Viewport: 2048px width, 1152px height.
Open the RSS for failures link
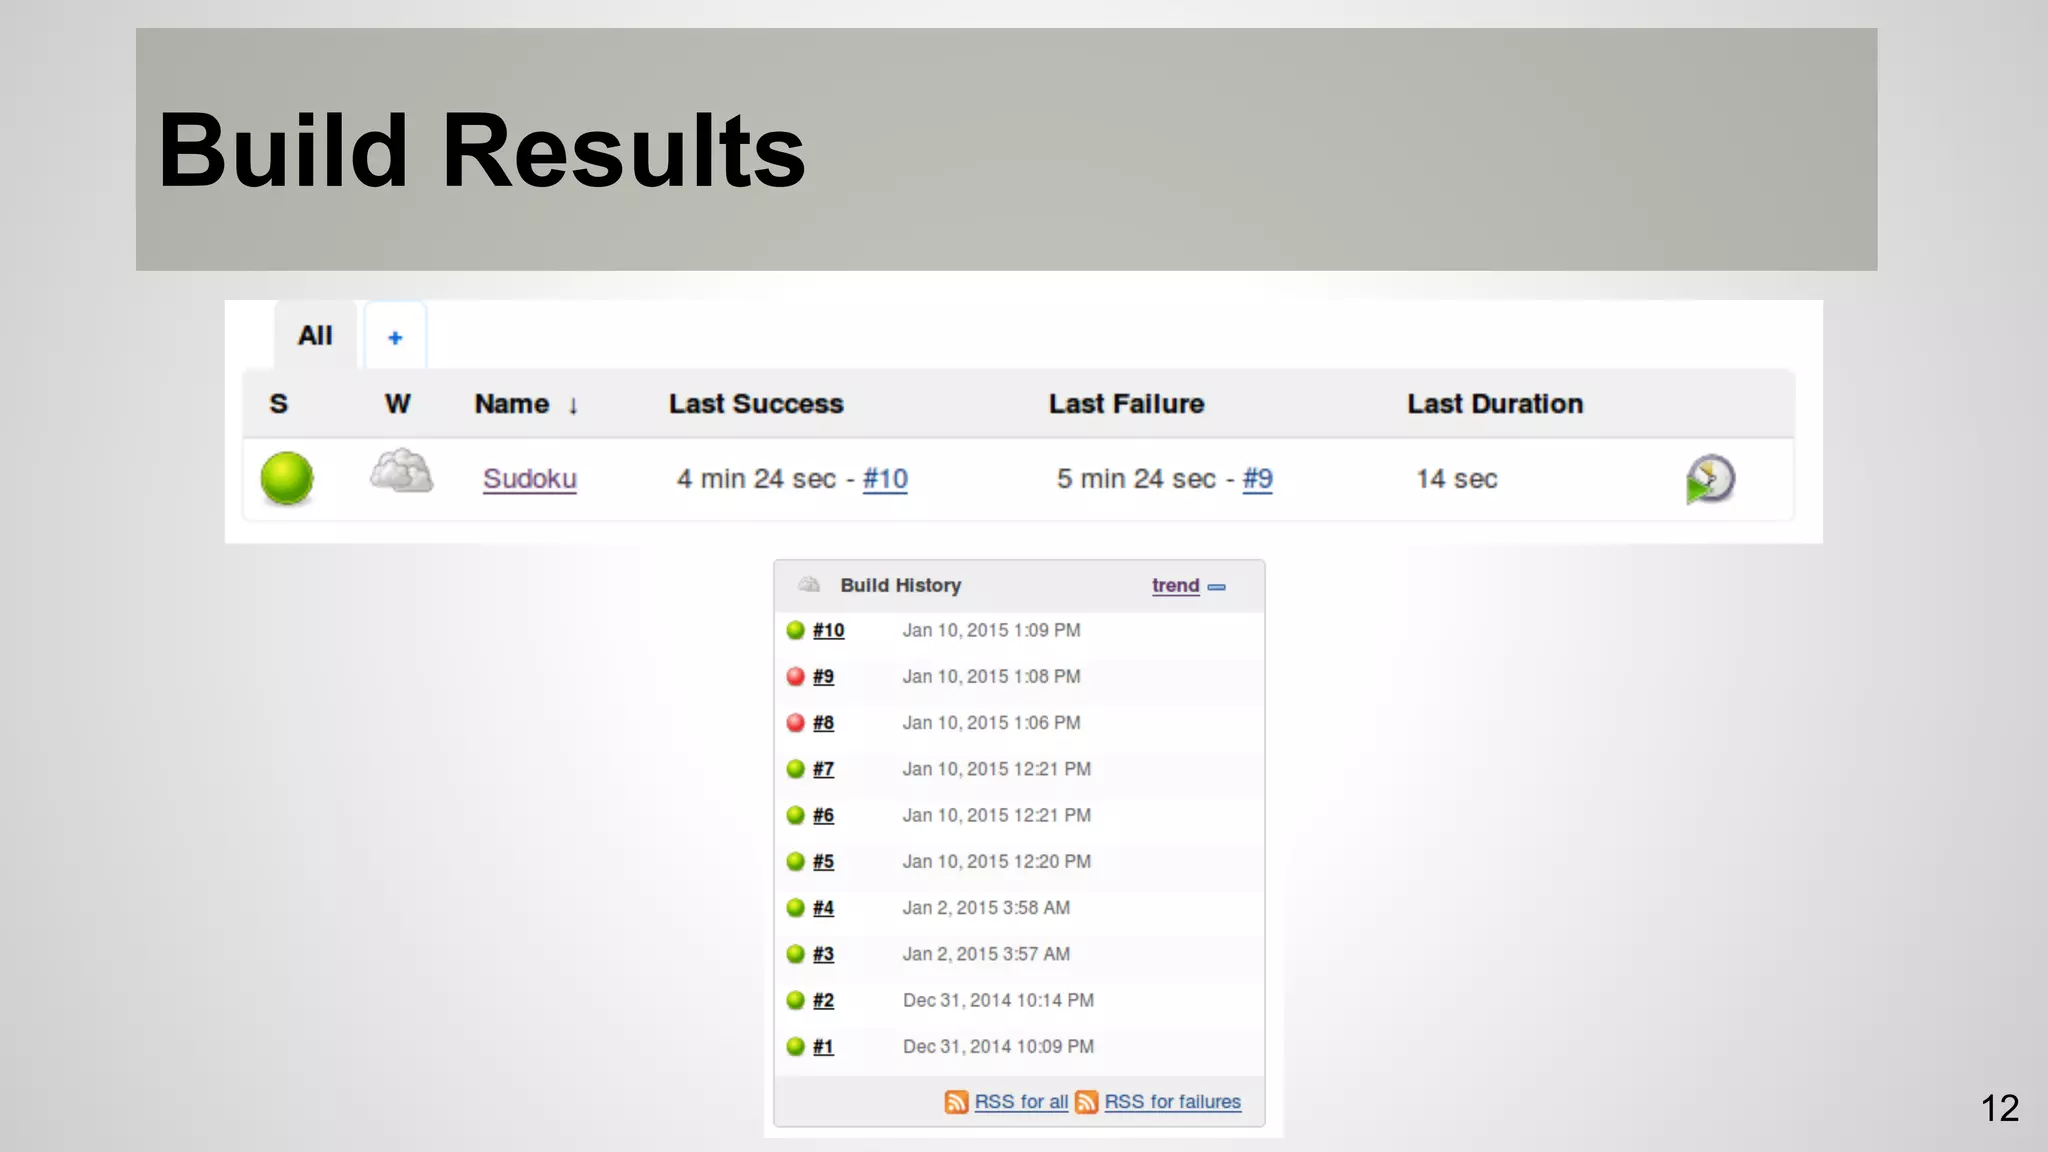click(x=1172, y=1101)
